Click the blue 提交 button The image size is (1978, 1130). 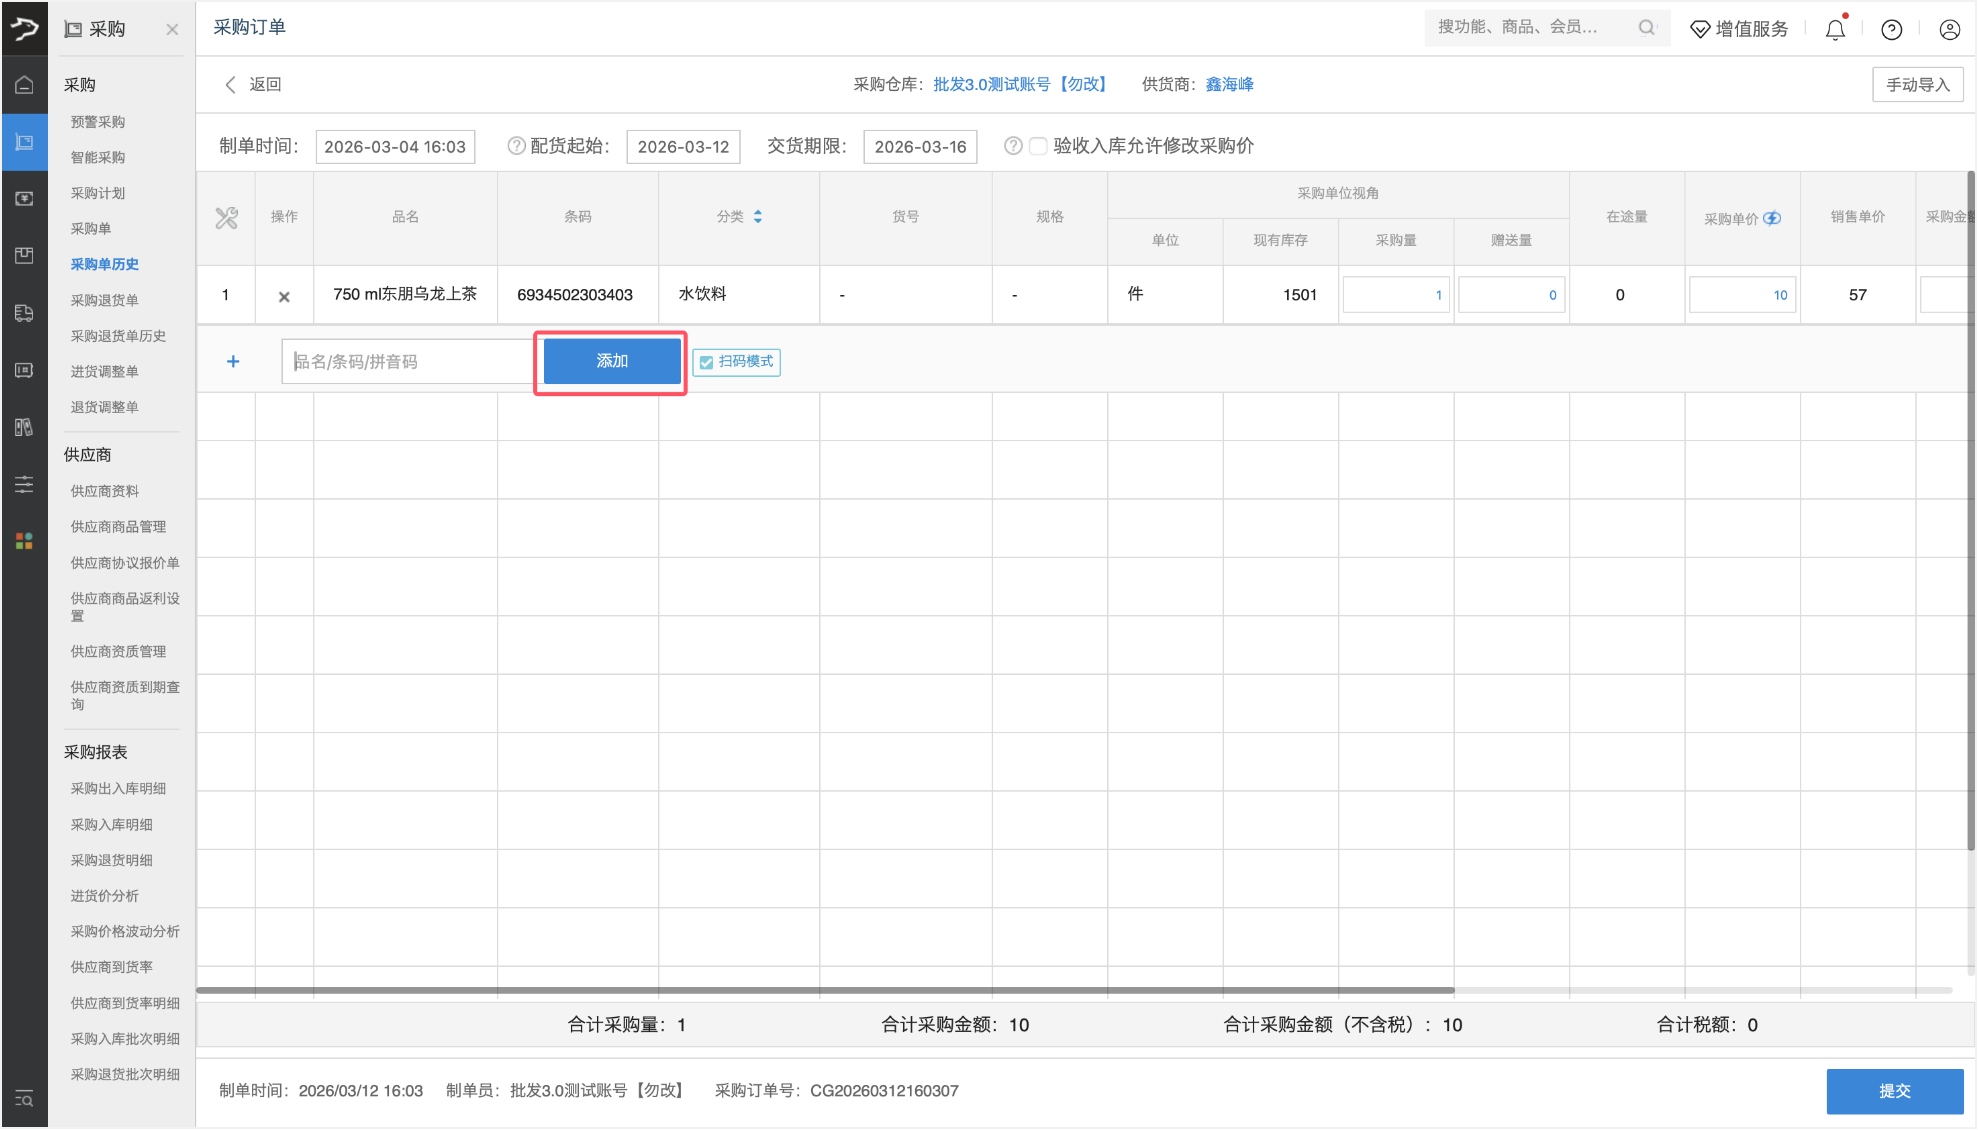[x=1894, y=1091]
